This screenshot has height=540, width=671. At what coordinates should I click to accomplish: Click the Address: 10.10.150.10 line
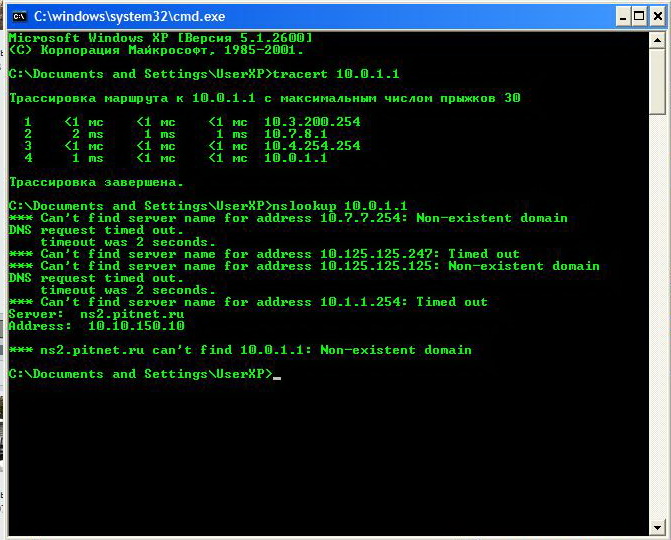[96, 326]
